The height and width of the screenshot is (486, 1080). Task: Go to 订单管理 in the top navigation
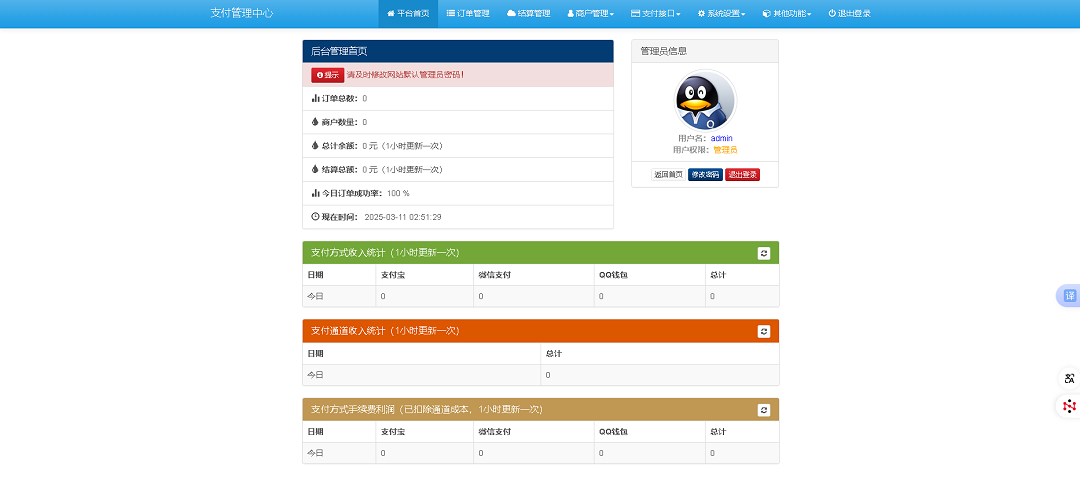click(468, 14)
